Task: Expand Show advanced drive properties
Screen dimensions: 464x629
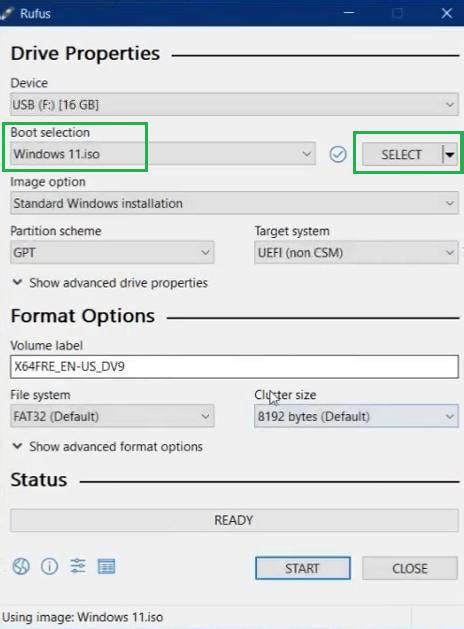Action: tap(110, 283)
